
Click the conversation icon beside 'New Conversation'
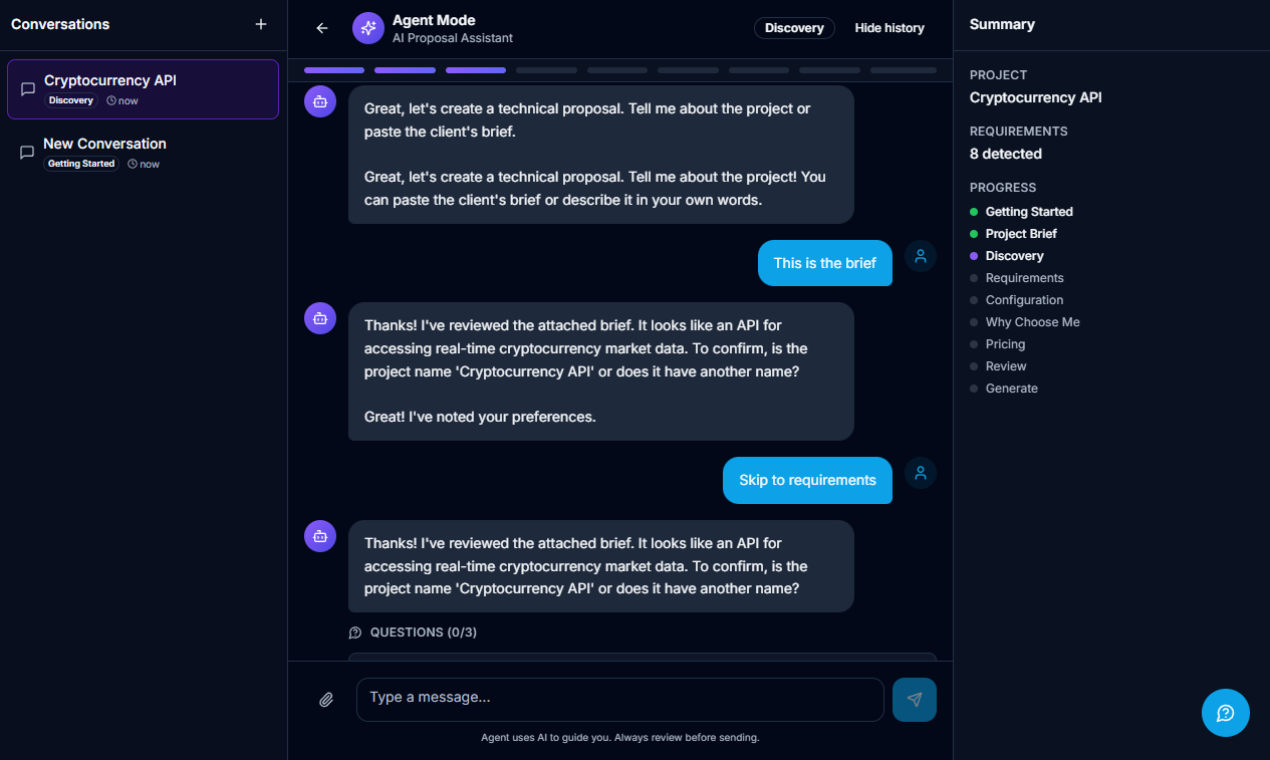pos(27,152)
